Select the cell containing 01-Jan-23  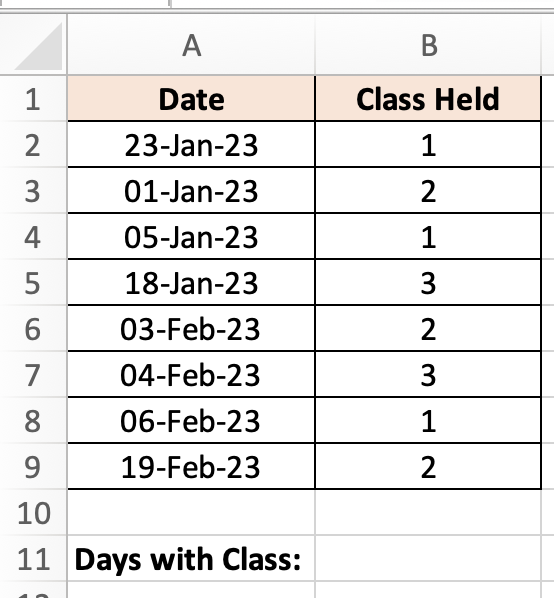click(x=191, y=191)
